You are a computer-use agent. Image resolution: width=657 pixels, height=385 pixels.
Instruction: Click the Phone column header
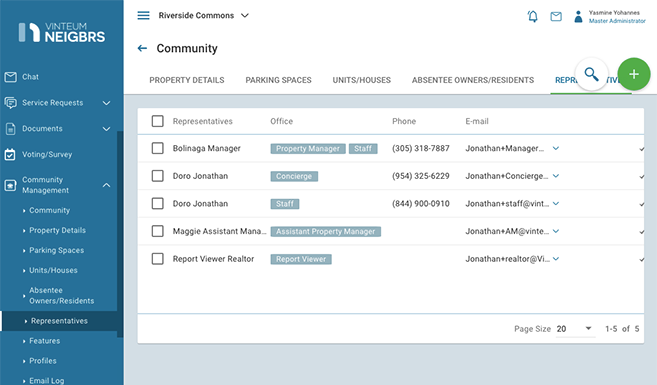(404, 121)
